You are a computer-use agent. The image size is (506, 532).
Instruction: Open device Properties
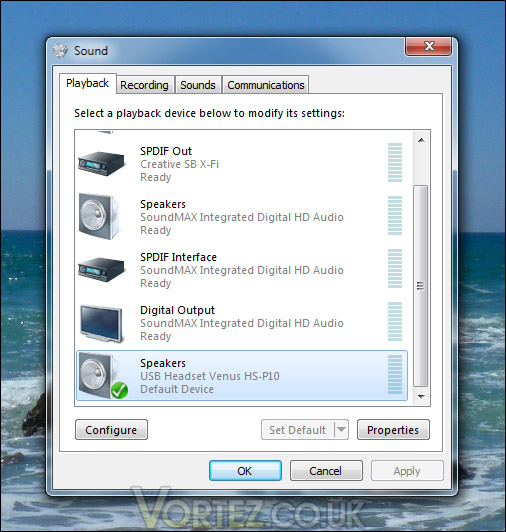tap(393, 430)
